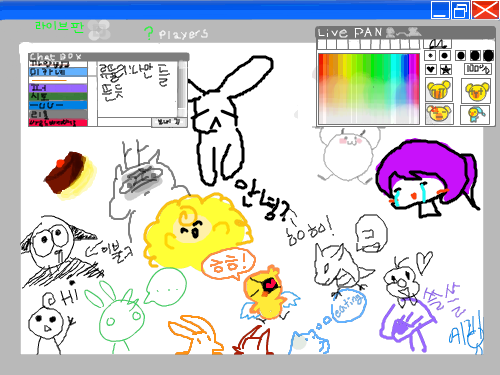Pick the bear emoticon with cross eyes
500x375 pixels.
coord(476,91)
